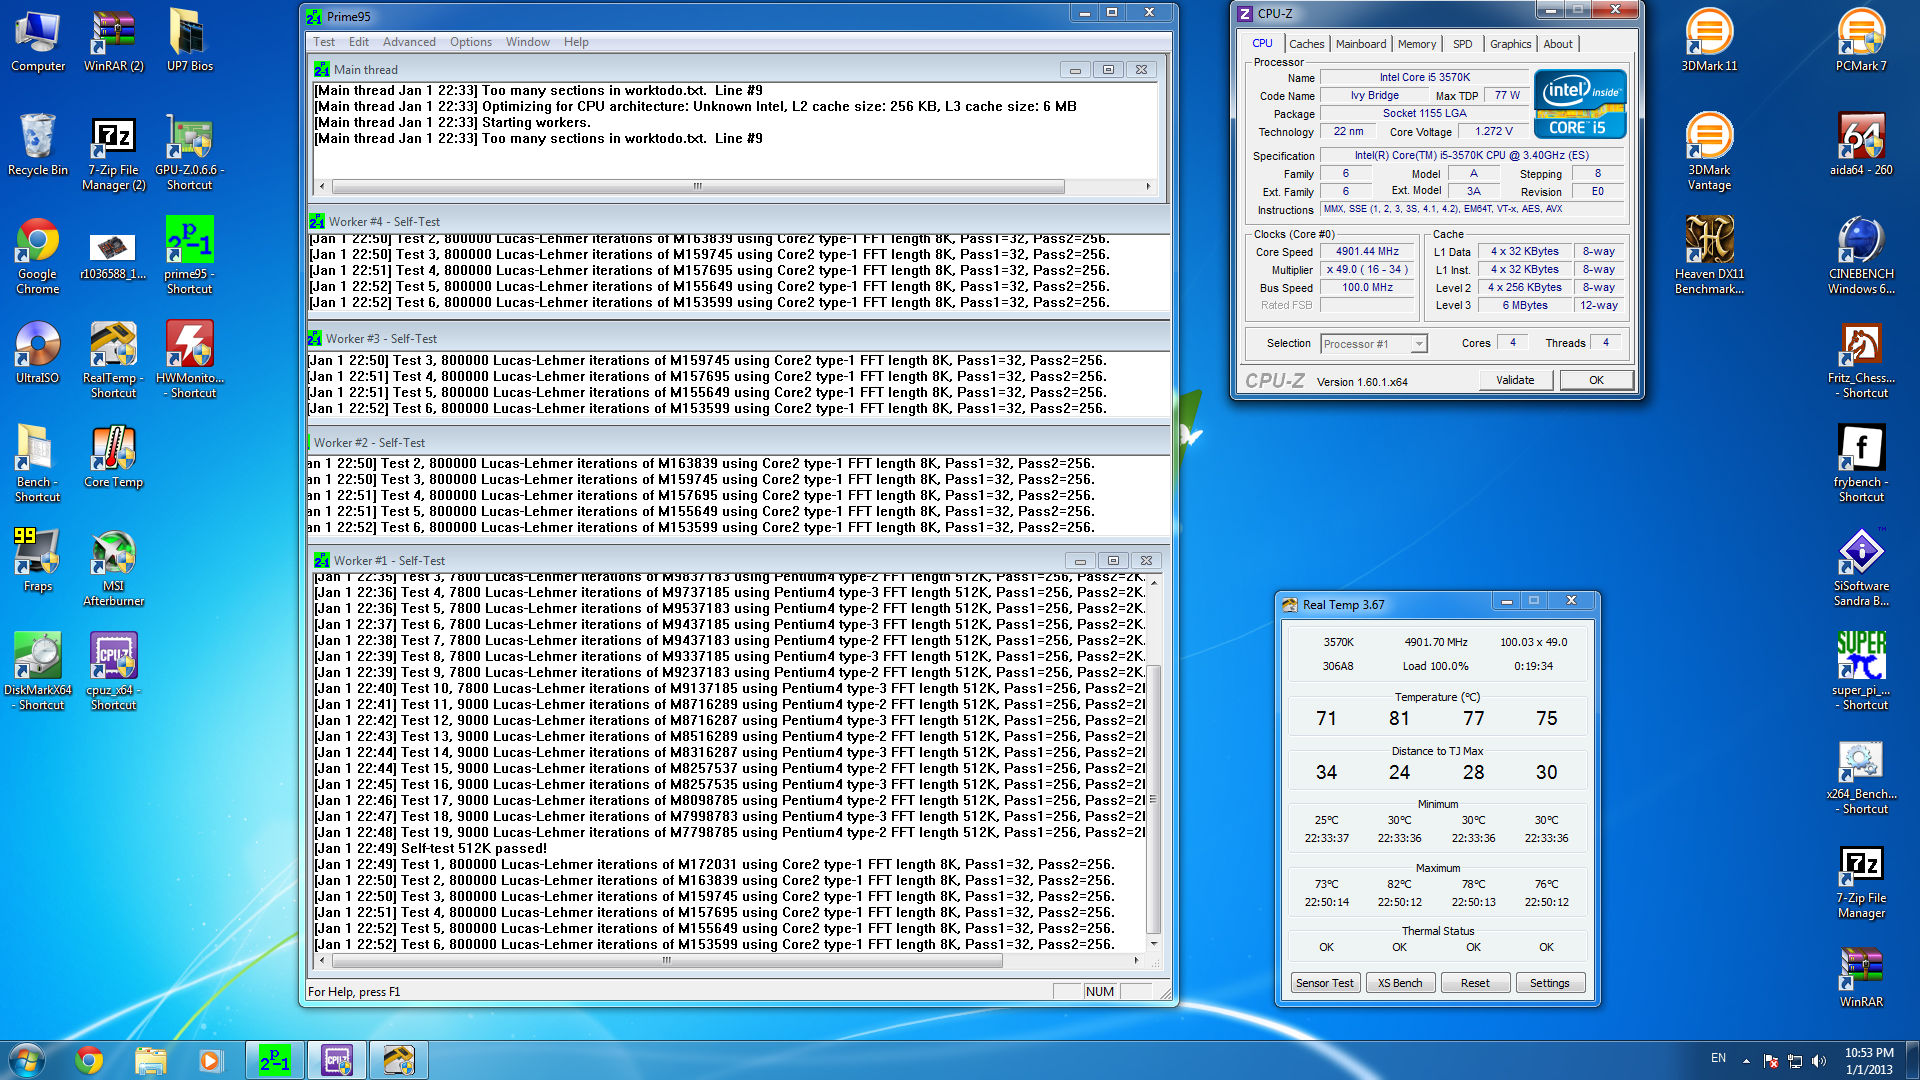This screenshot has width=1920, height=1080.
Task: Launch SiSoftware Sandra desktop icon
Action: point(1861,569)
